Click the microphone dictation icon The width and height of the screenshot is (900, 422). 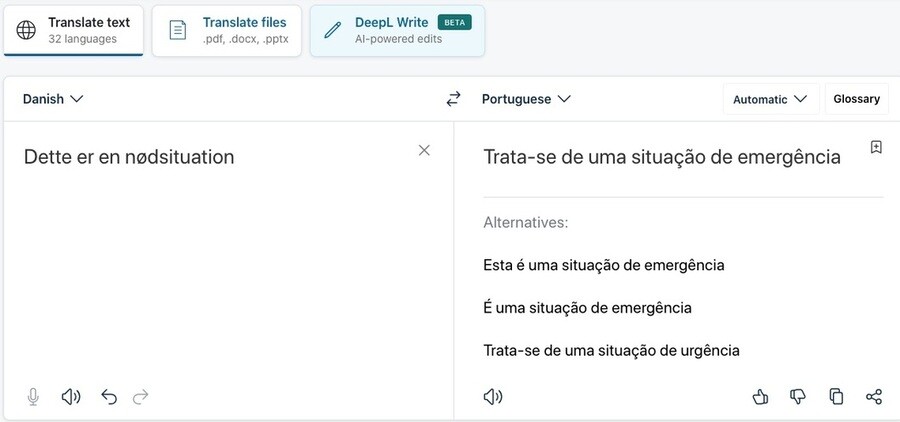(33, 397)
